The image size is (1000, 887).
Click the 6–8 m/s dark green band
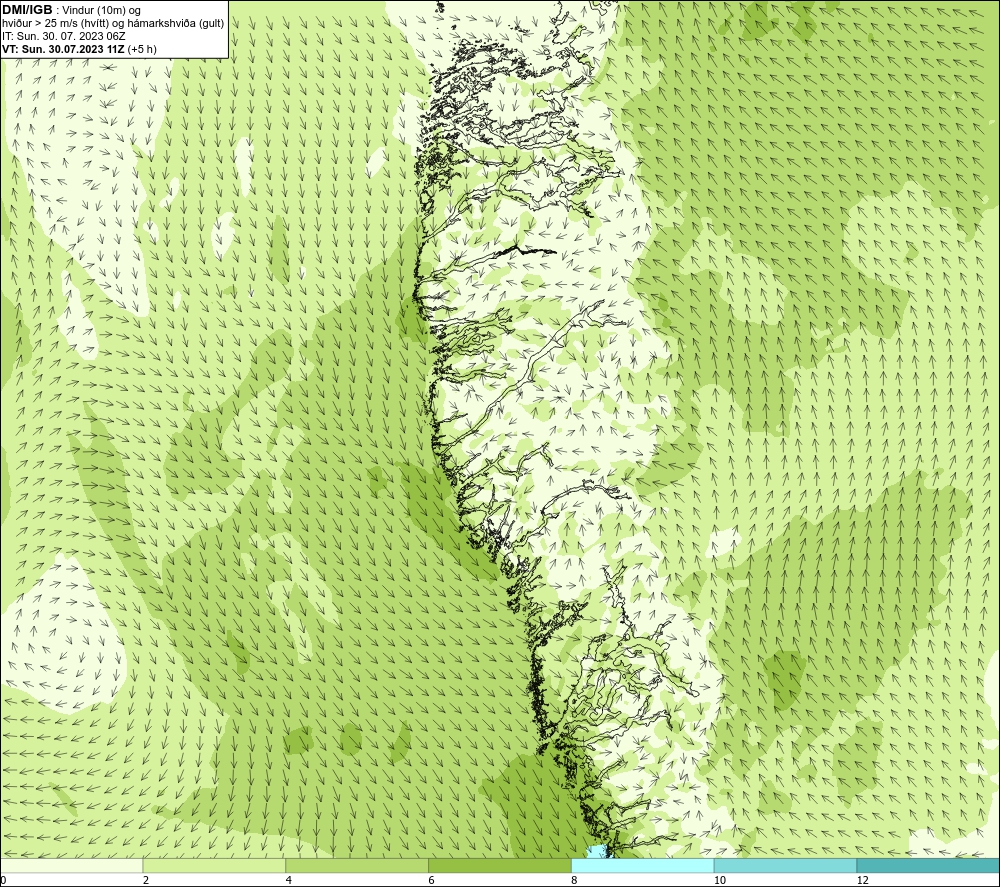click(500, 865)
